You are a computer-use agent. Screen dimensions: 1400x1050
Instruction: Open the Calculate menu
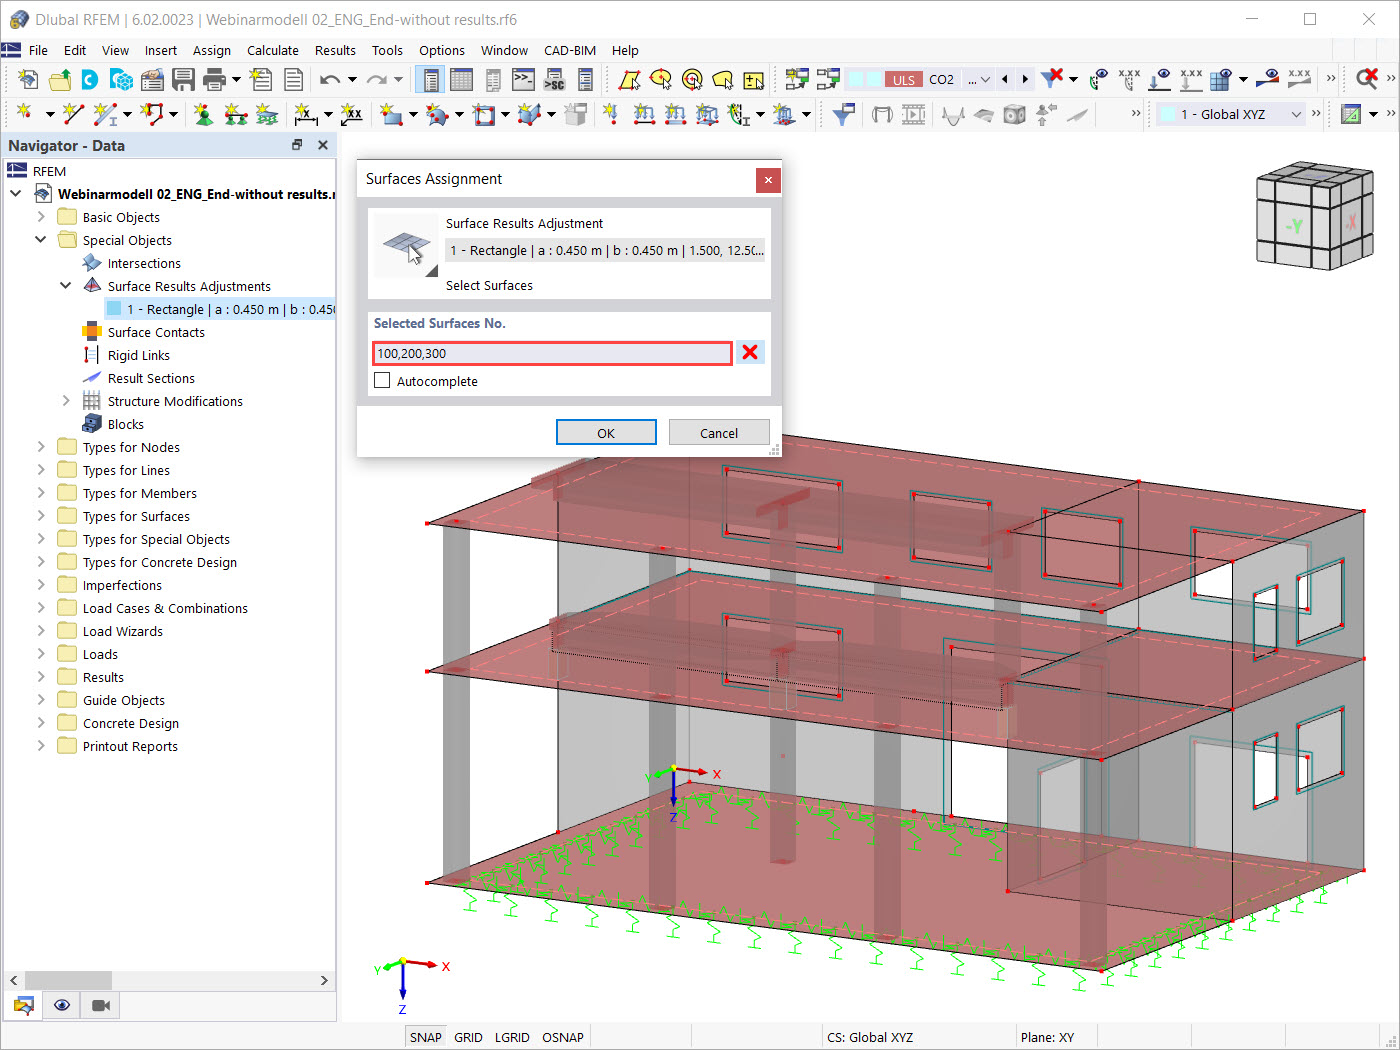[273, 50]
